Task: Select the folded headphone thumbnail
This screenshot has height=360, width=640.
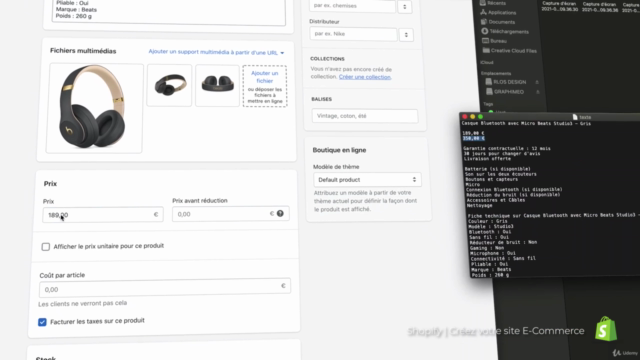Action: [x=169, y=85]
